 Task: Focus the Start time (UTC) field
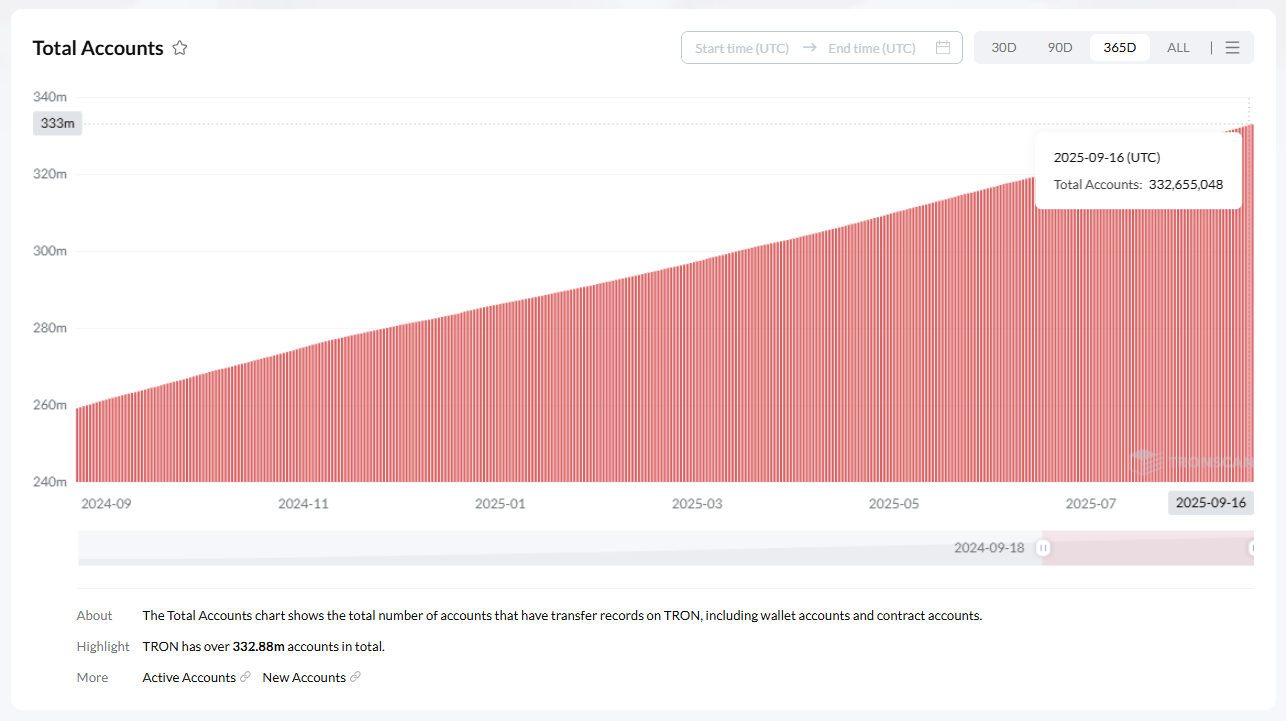742,48
